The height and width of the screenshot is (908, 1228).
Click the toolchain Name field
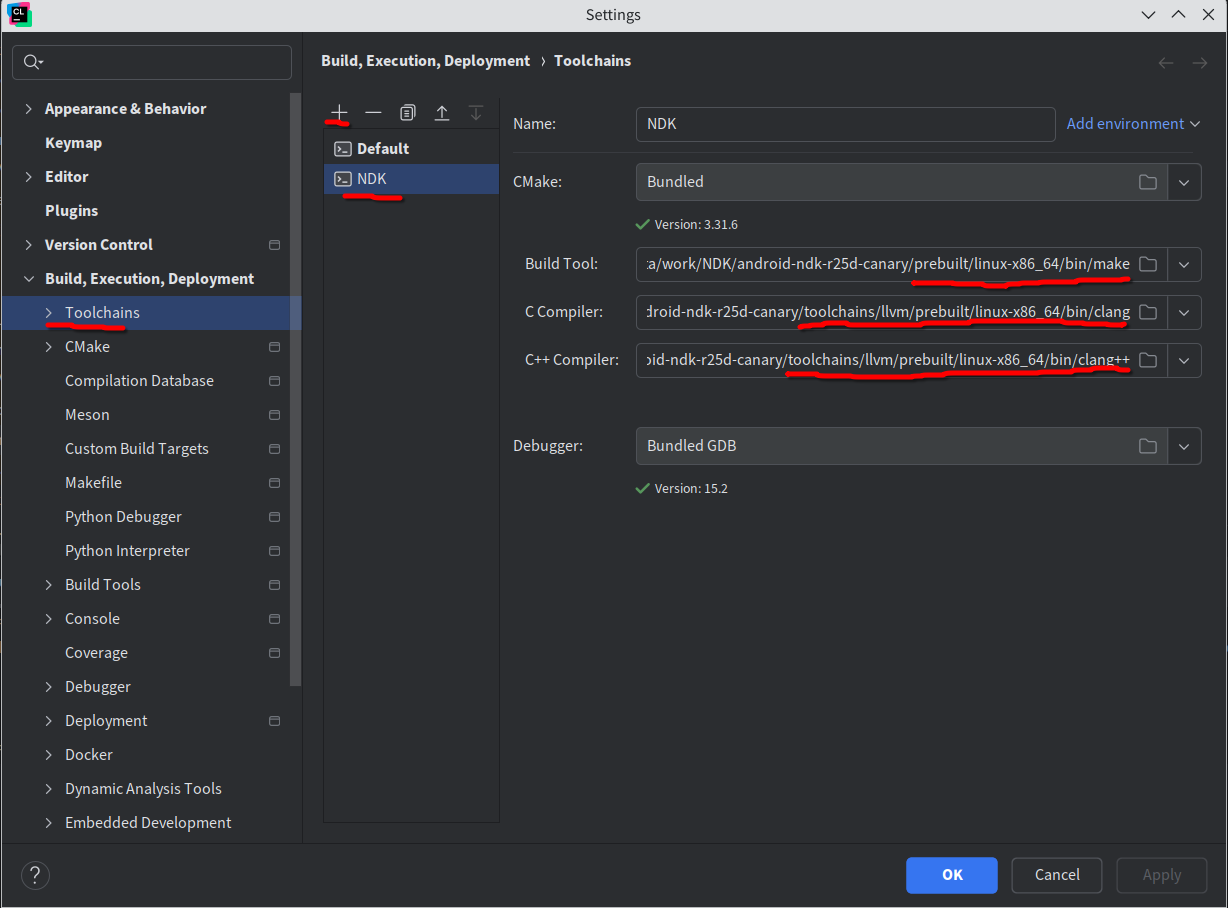click(x=846, y=124)
